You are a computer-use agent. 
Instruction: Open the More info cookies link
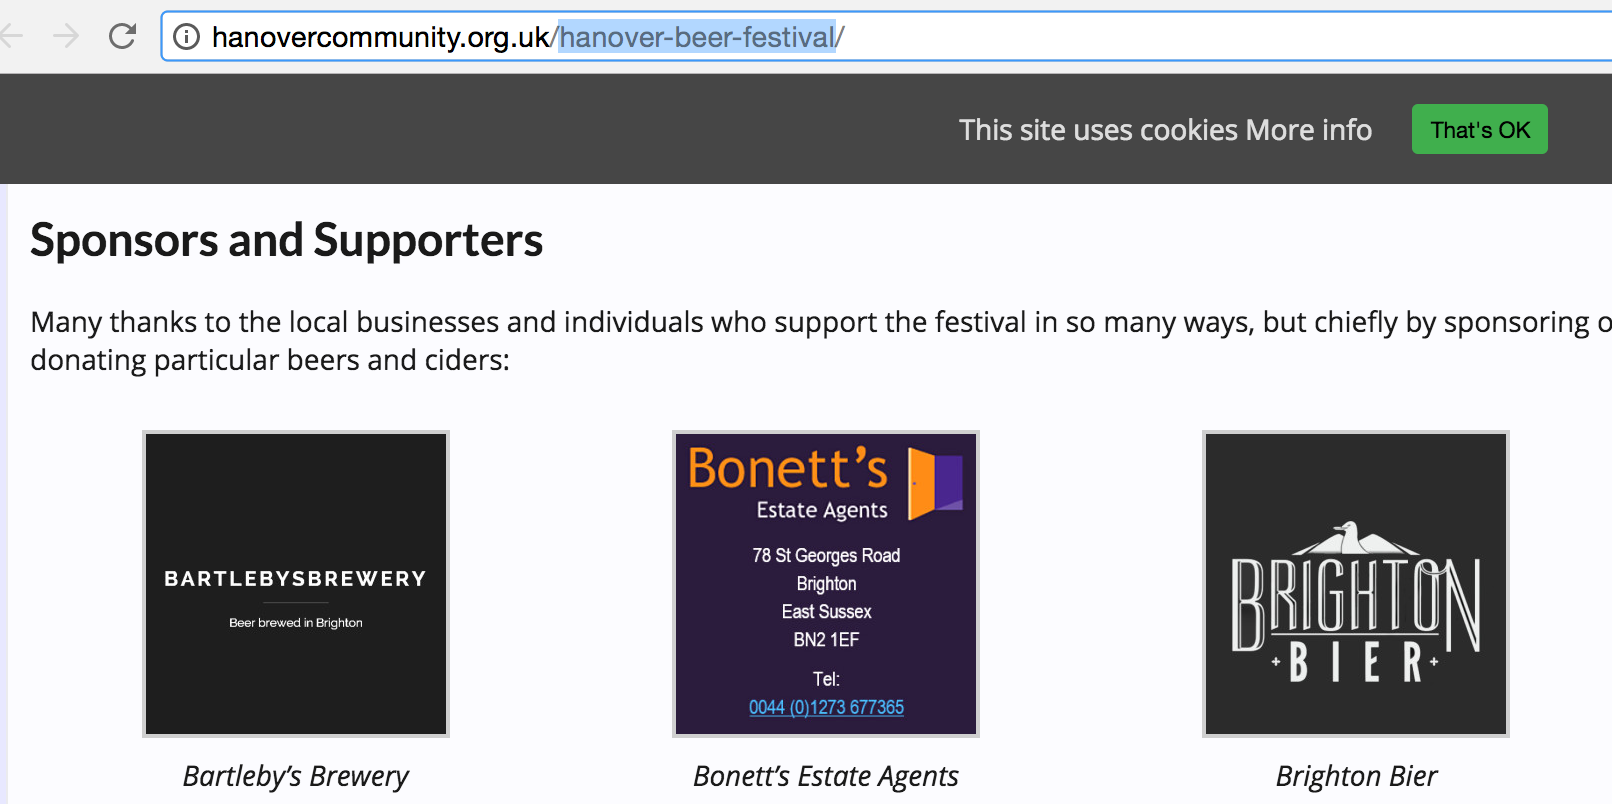pos(1308,130)
